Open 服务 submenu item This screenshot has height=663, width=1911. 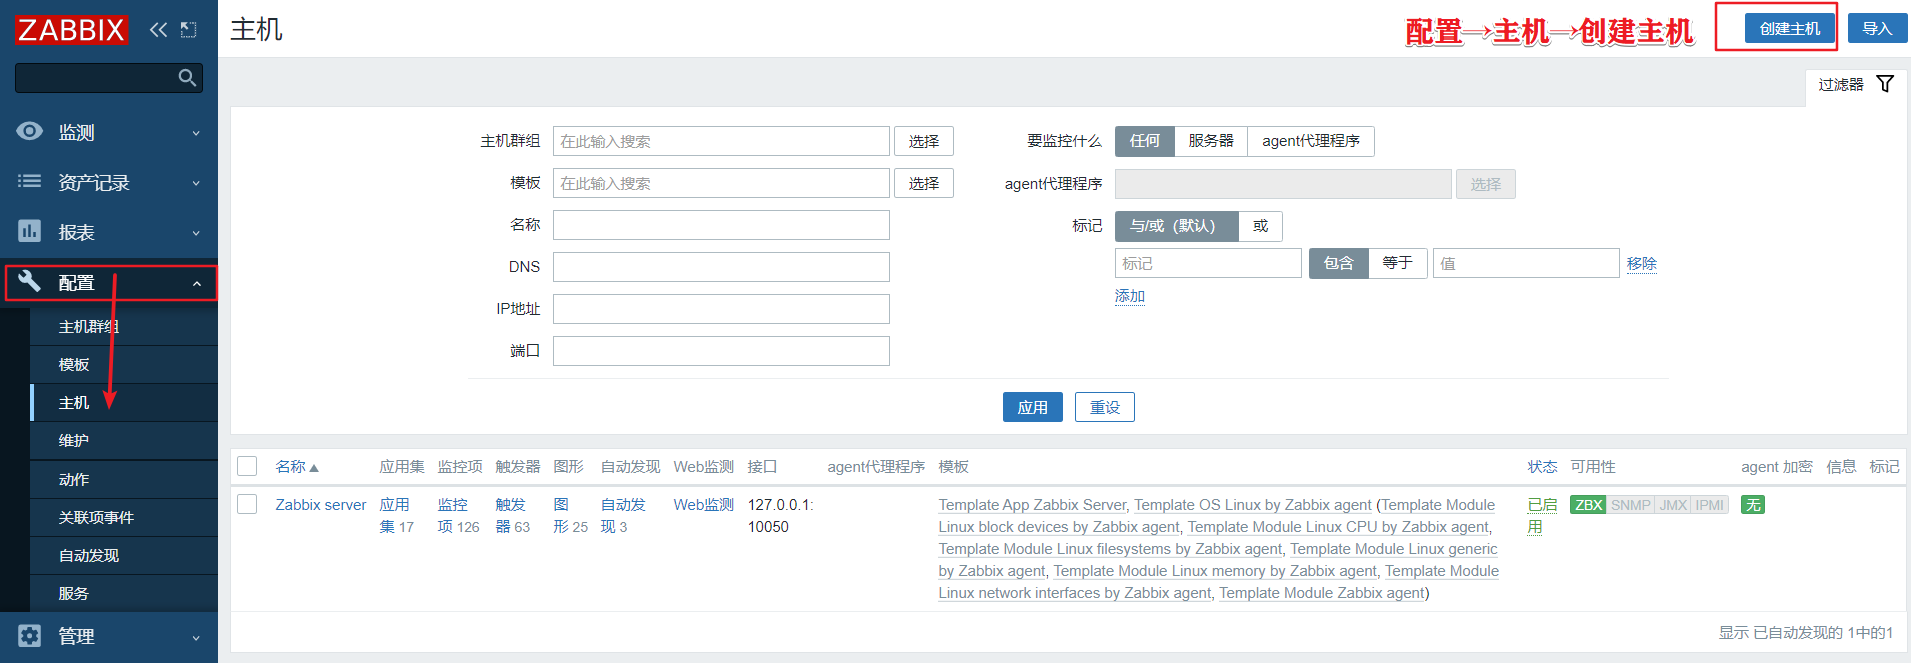[124, 594]
